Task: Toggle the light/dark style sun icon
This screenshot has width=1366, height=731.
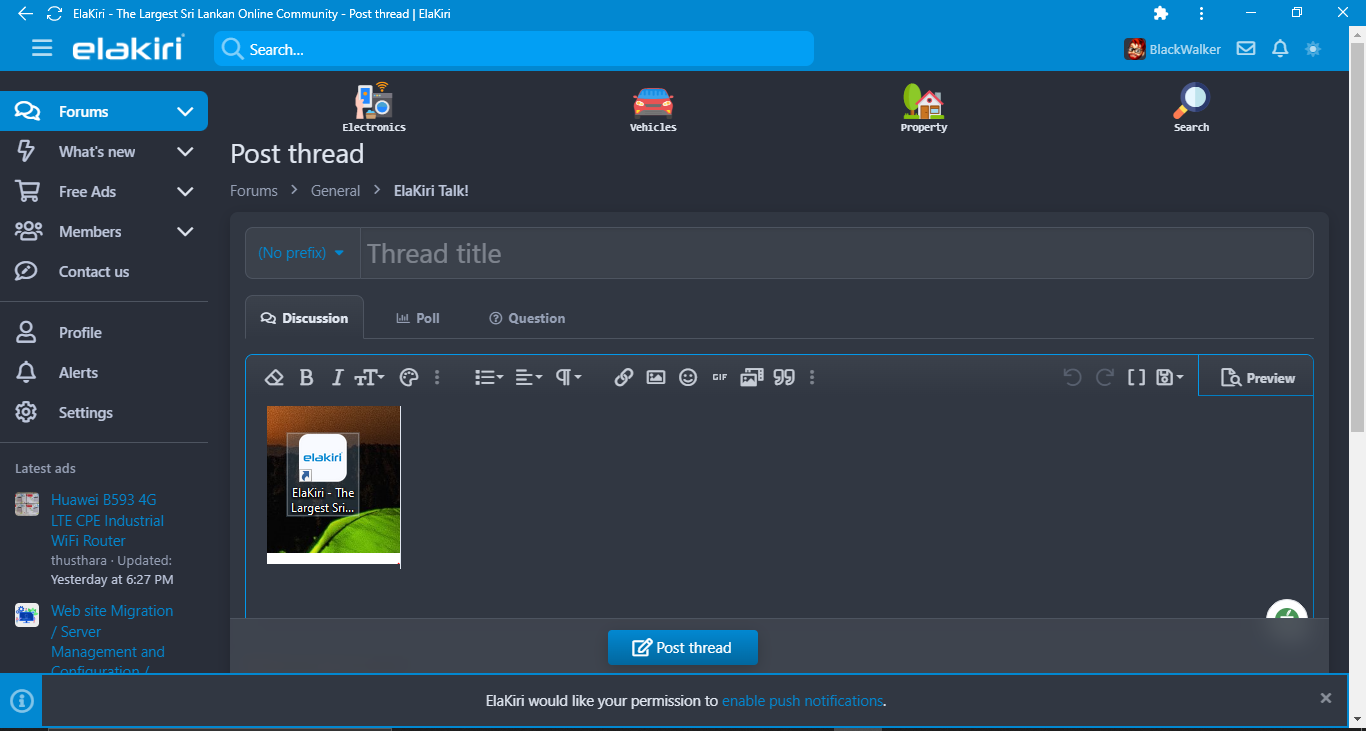Action: (1313, 49)
